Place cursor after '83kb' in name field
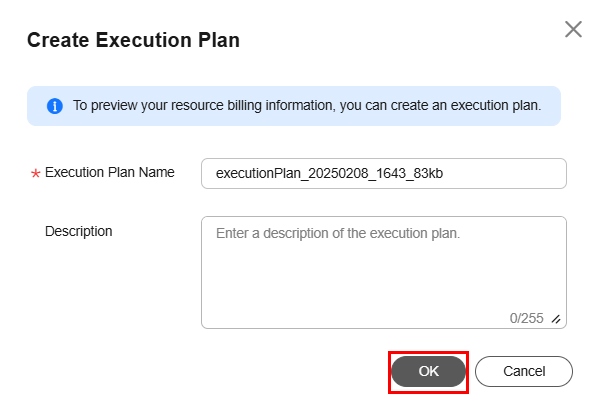This screenshot has width=600, height=416. [x=444, y=173]
